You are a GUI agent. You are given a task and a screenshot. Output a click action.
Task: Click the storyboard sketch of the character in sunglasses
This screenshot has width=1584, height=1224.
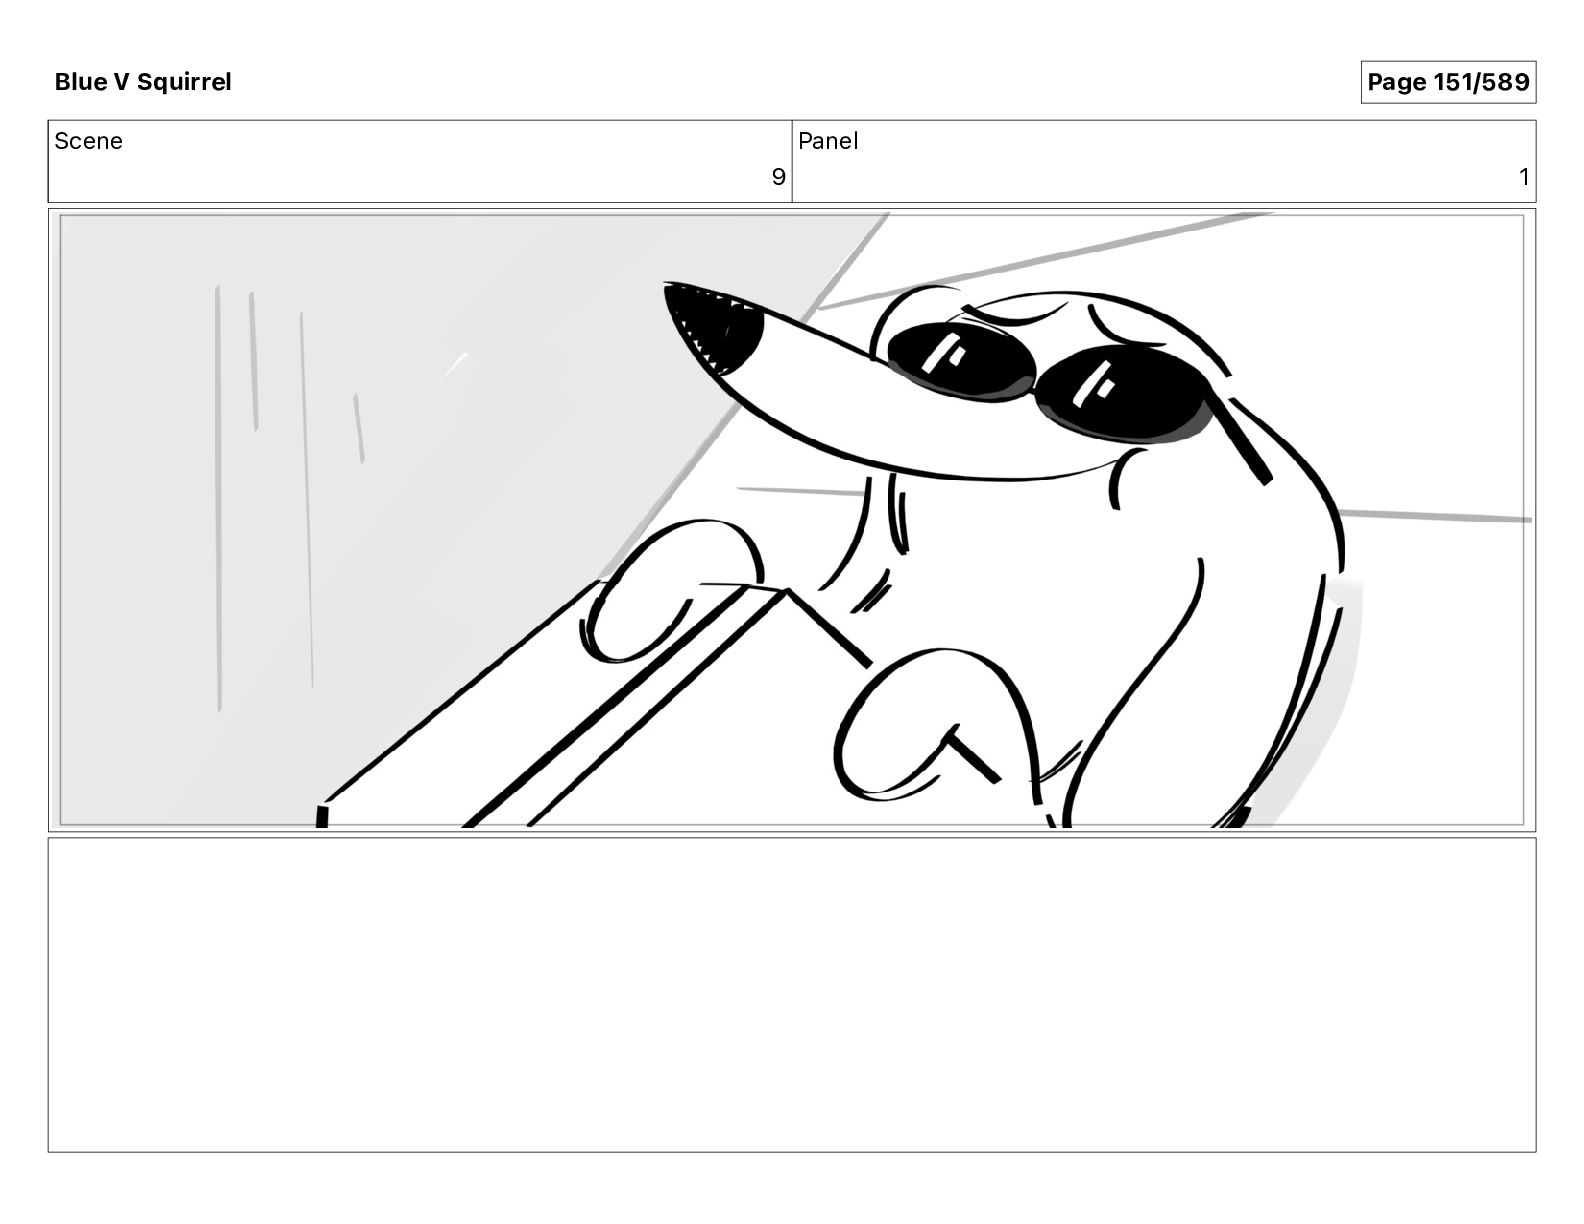point(792,520)
